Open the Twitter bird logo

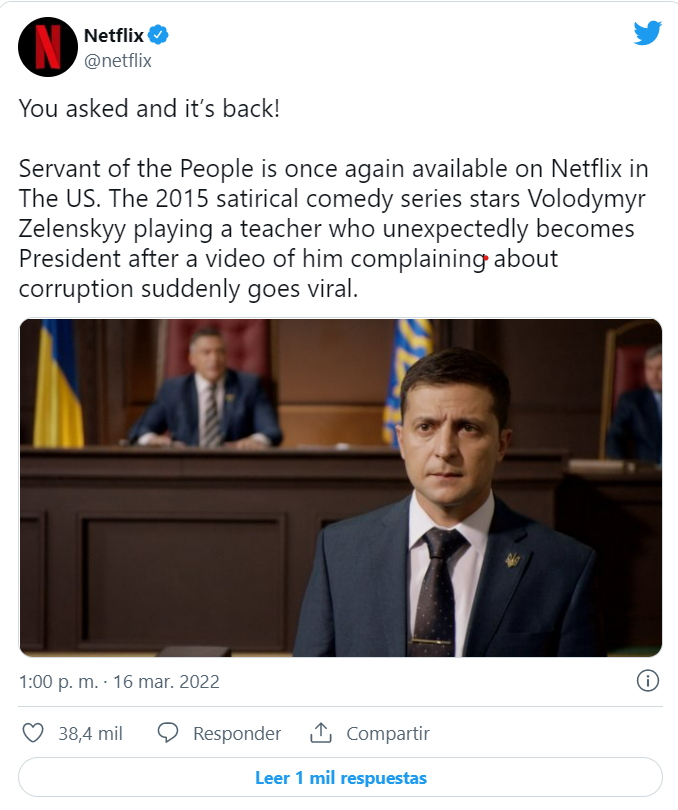coord(647,33)
